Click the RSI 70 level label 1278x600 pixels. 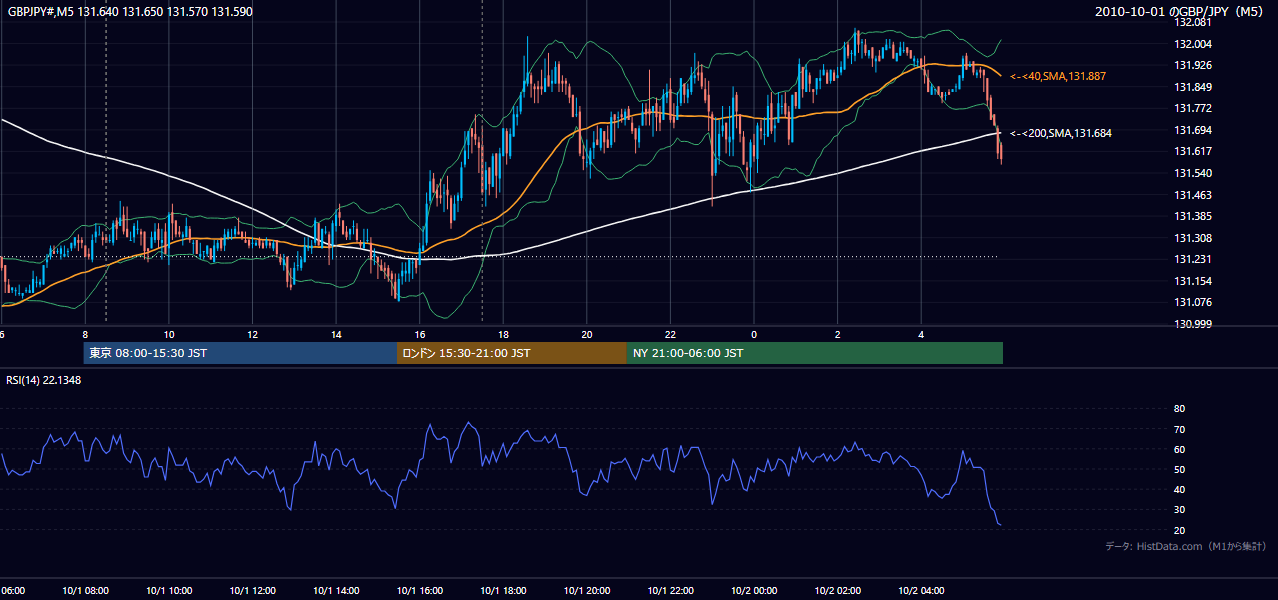coord(1179,429)
